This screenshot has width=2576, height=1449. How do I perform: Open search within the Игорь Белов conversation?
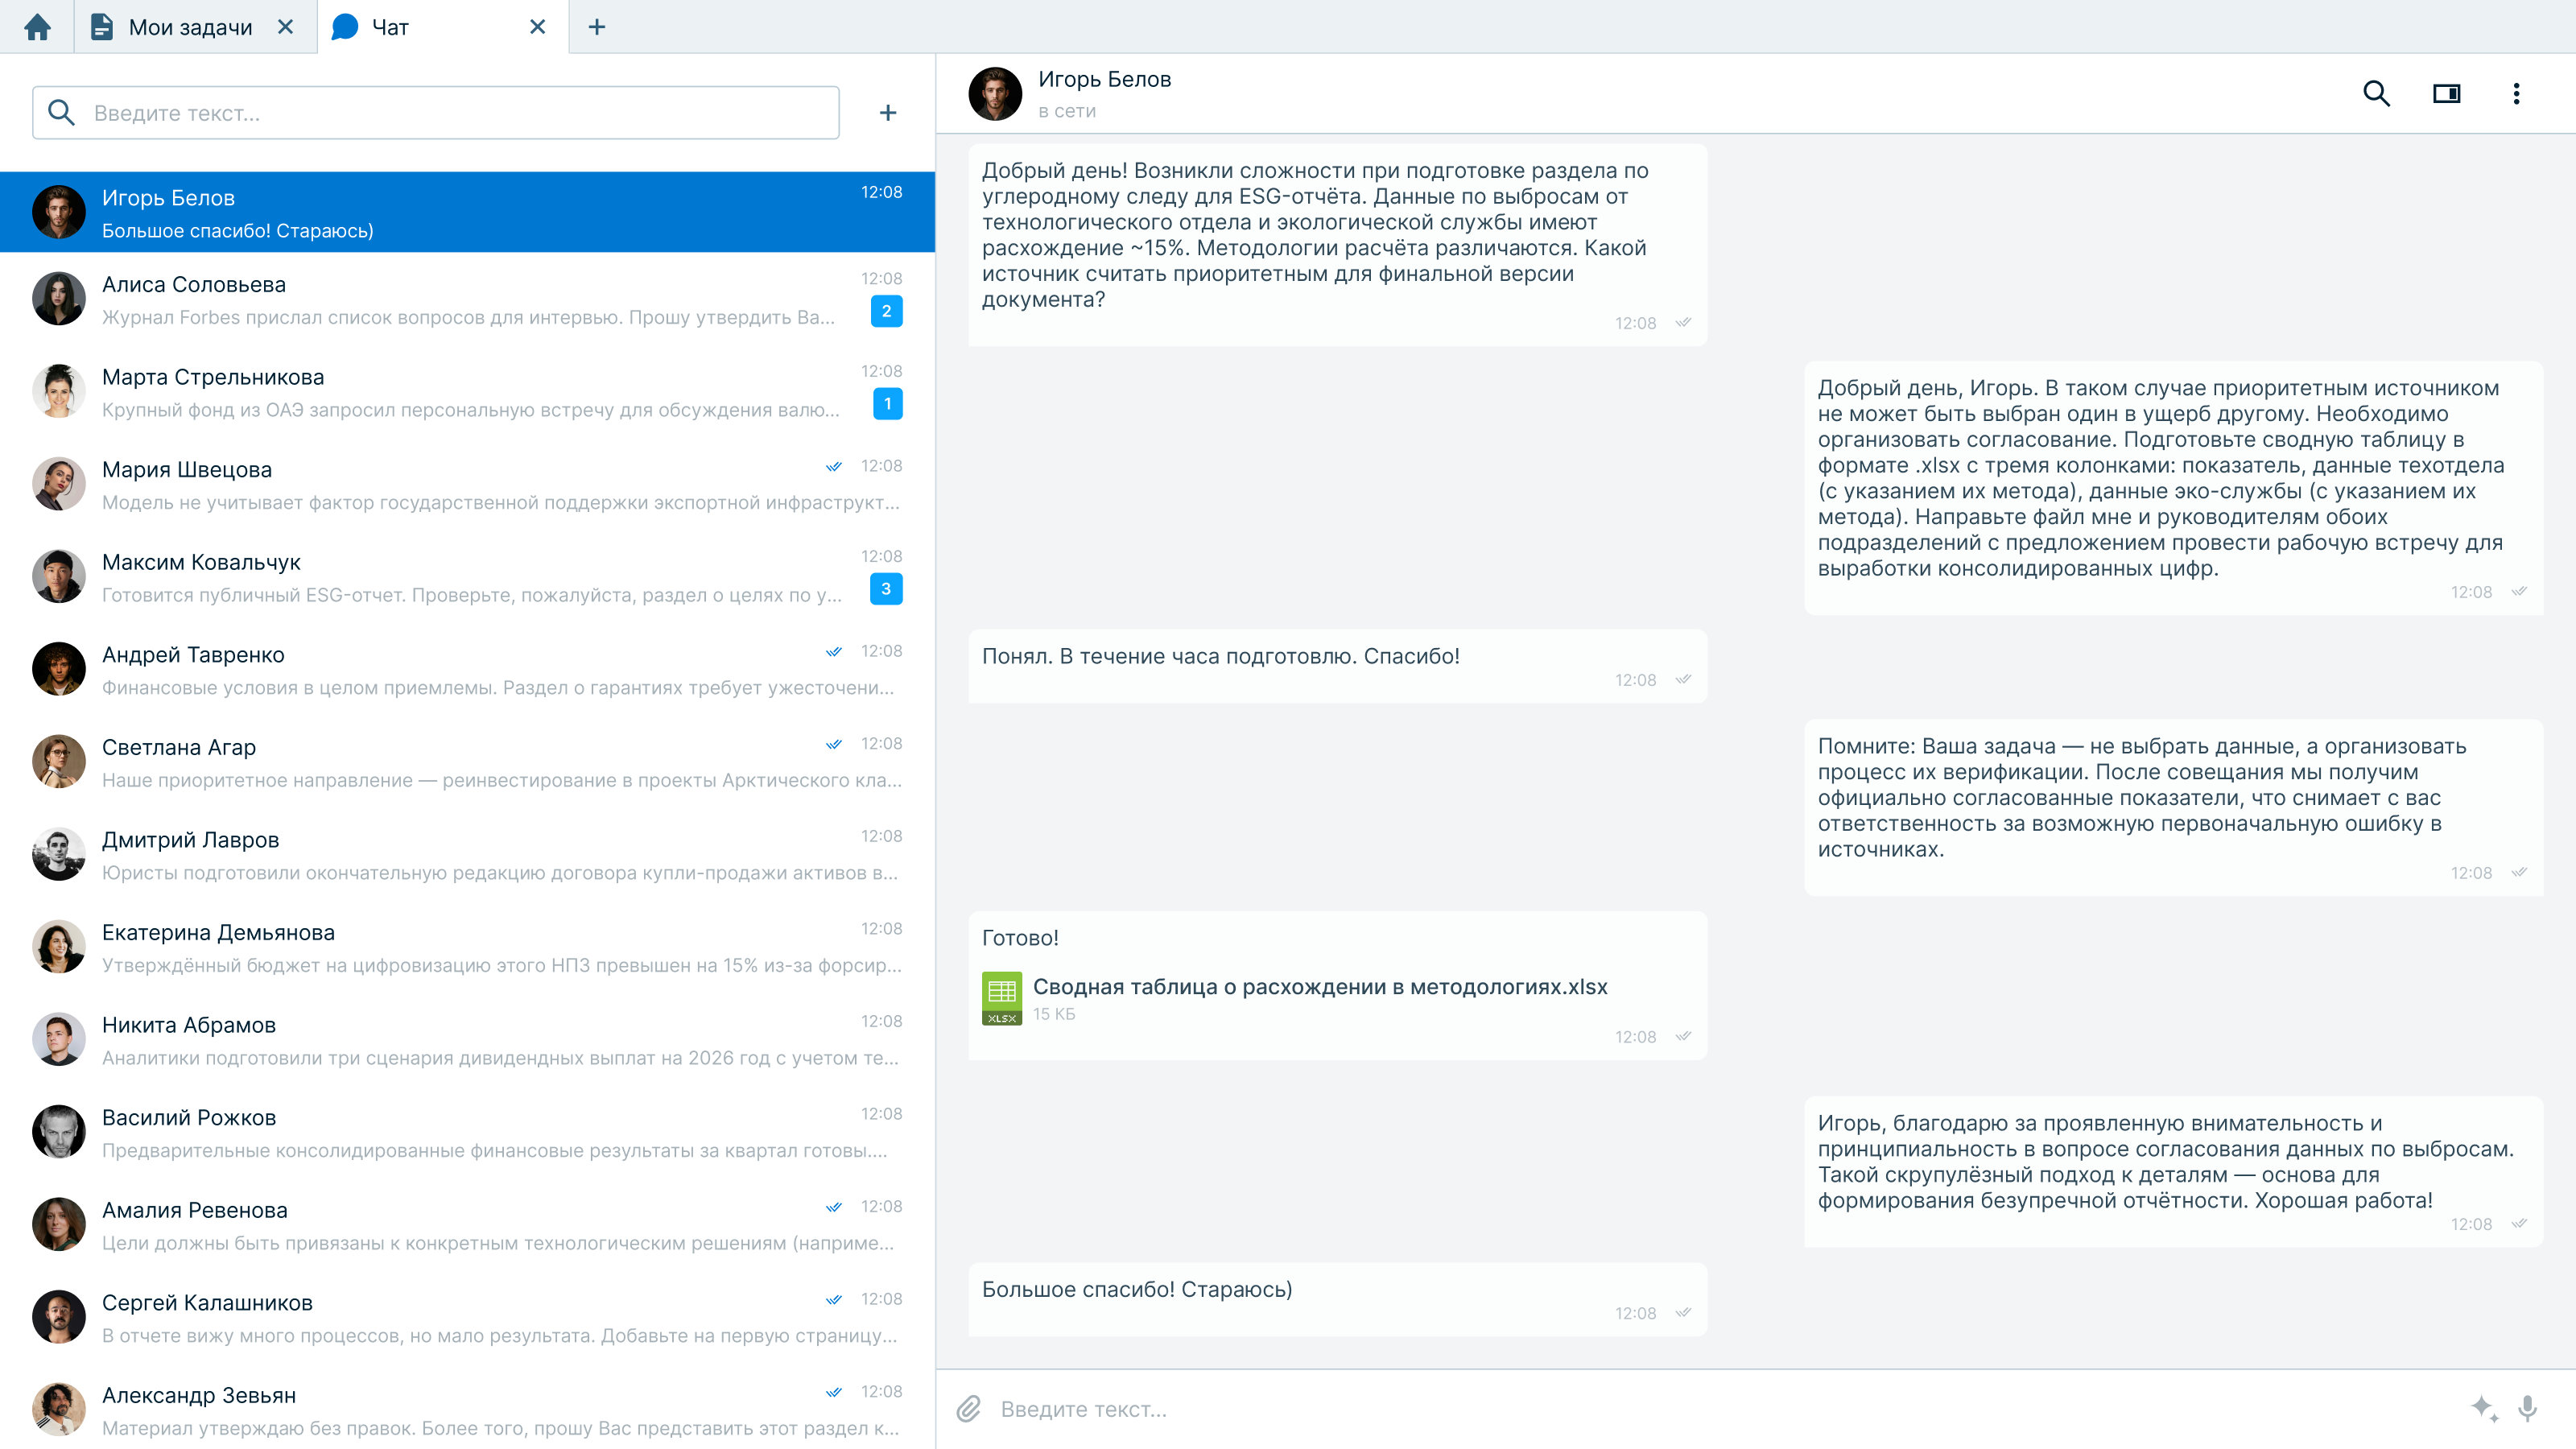(2378, 93)
